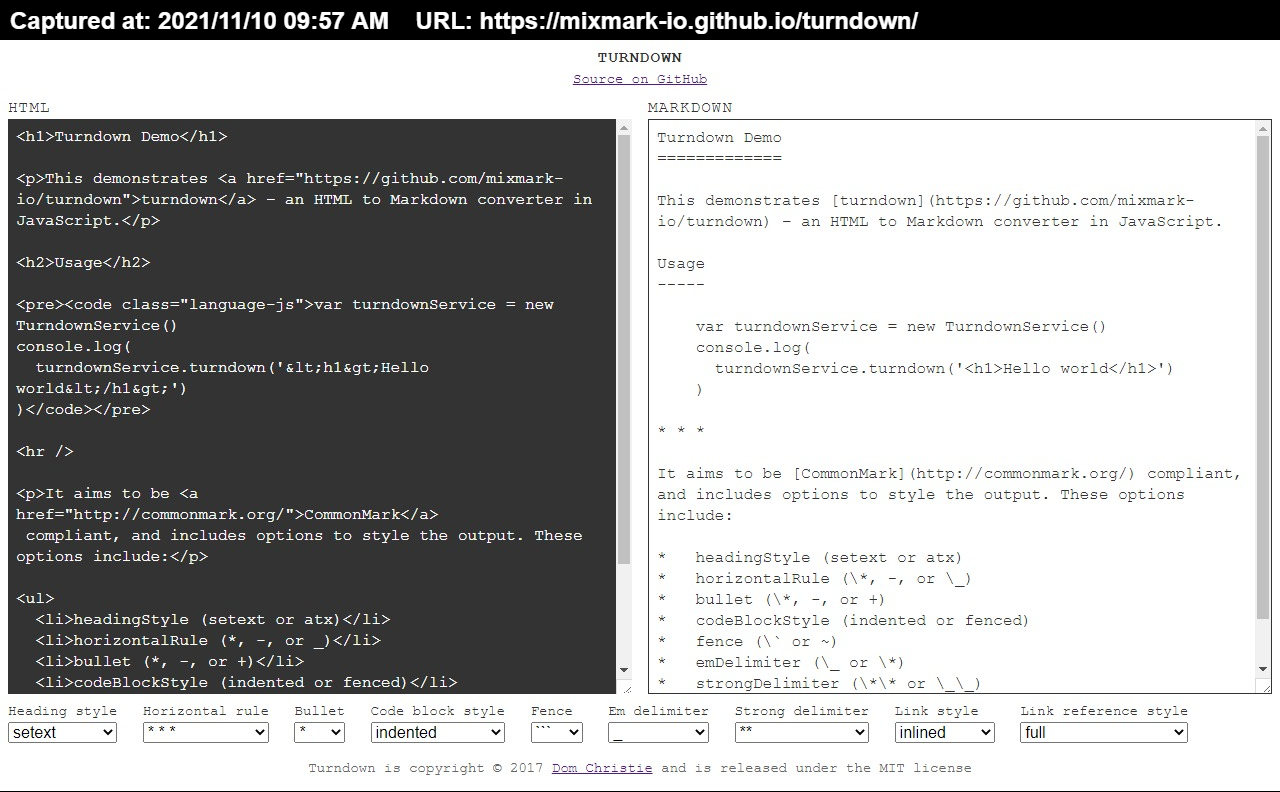Click the HTML pane scrollbar thumb
The width and height of the screenshot is (1280, 792).
point(624,350)
